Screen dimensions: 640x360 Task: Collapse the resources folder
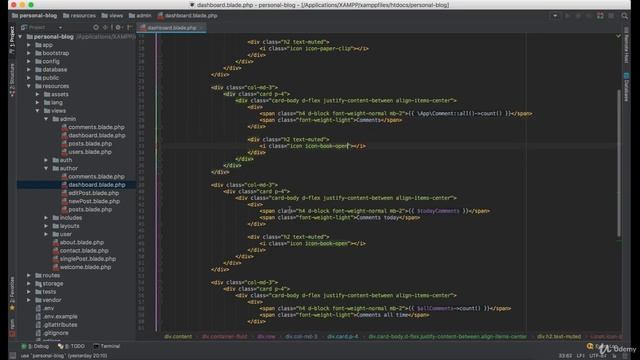click(x=29, y=86)
